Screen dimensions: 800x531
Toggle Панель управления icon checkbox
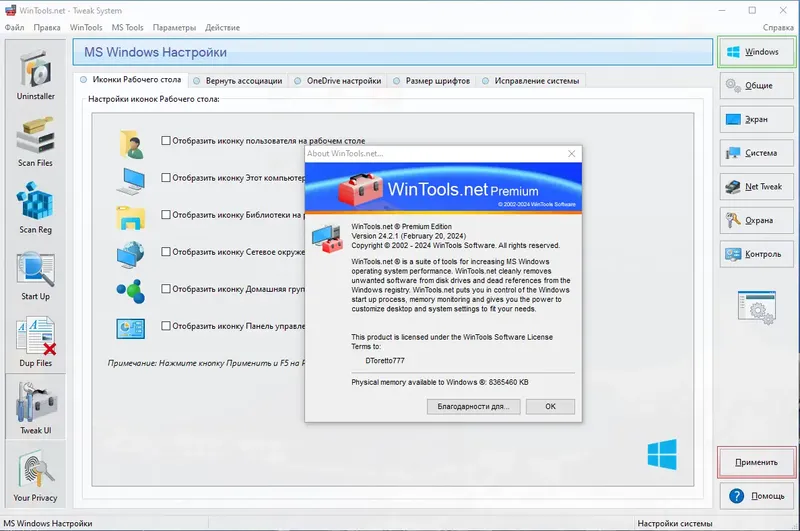coord(166,325)
